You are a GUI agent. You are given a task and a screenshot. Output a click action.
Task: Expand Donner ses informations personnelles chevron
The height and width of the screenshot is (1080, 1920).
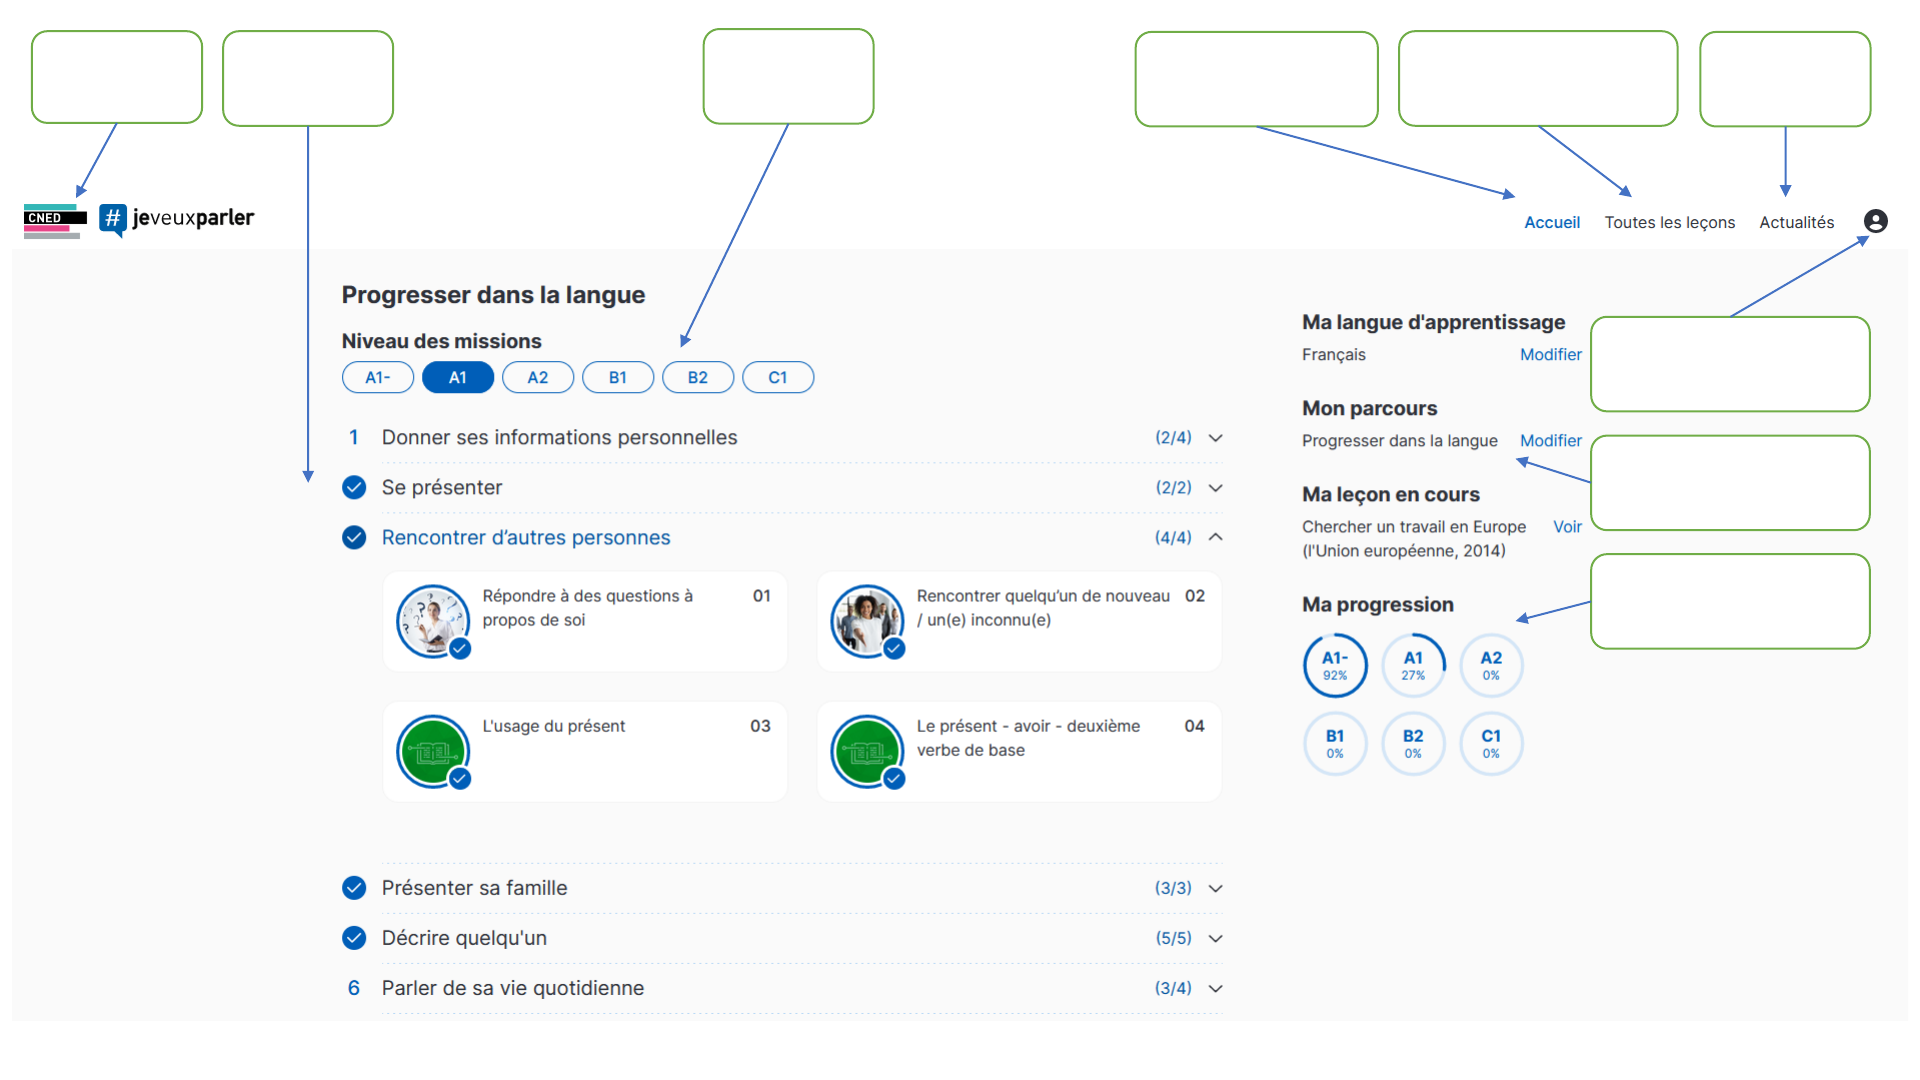tap(1215, 438)
